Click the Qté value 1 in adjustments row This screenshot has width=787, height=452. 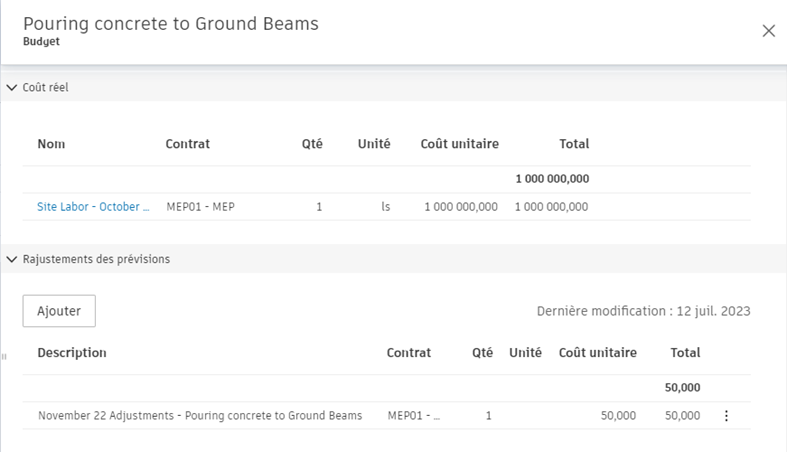(488, 416)
